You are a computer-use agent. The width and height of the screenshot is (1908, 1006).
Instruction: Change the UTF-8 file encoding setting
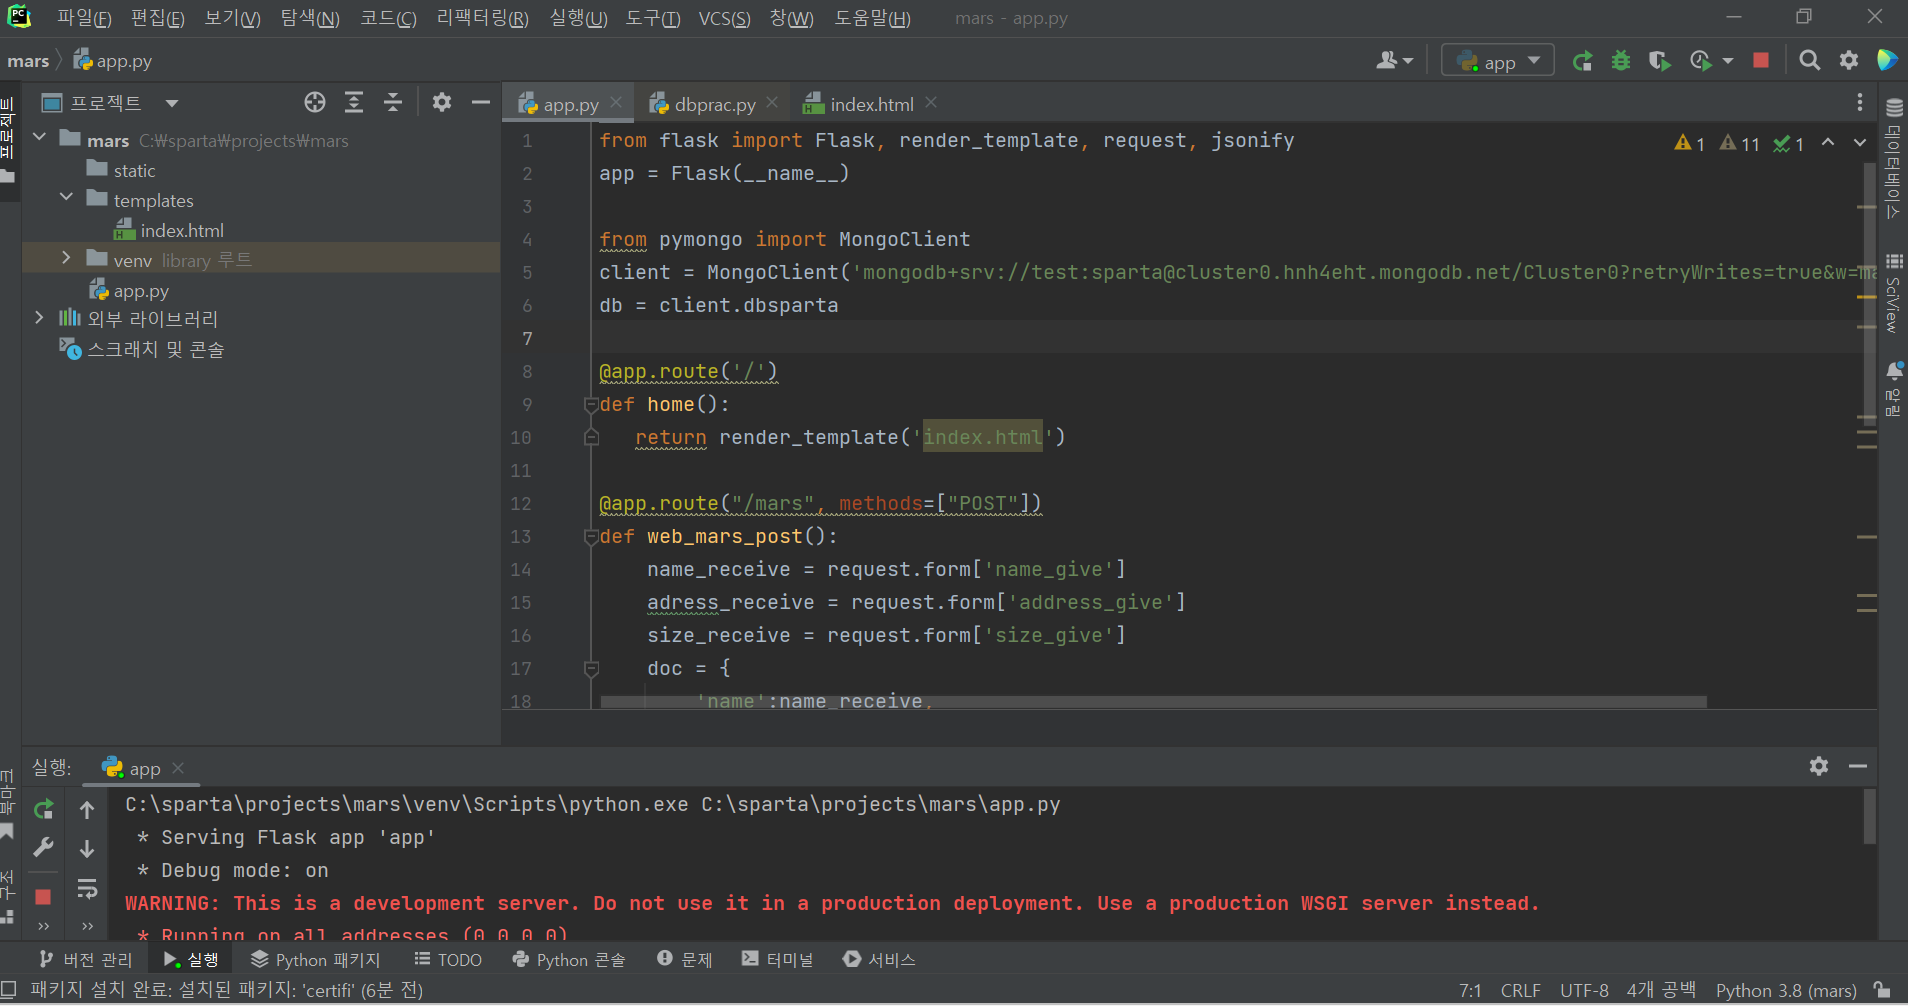click(1584, 990)
